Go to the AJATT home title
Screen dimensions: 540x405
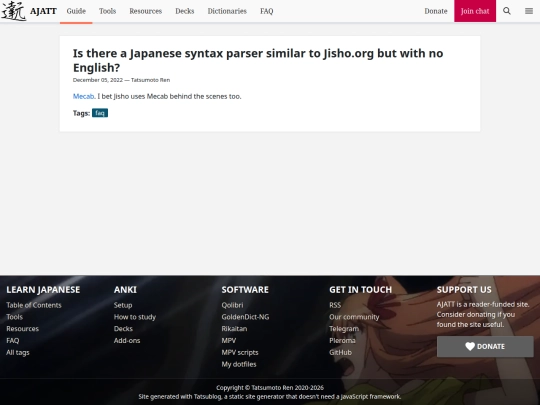point(43,11)
